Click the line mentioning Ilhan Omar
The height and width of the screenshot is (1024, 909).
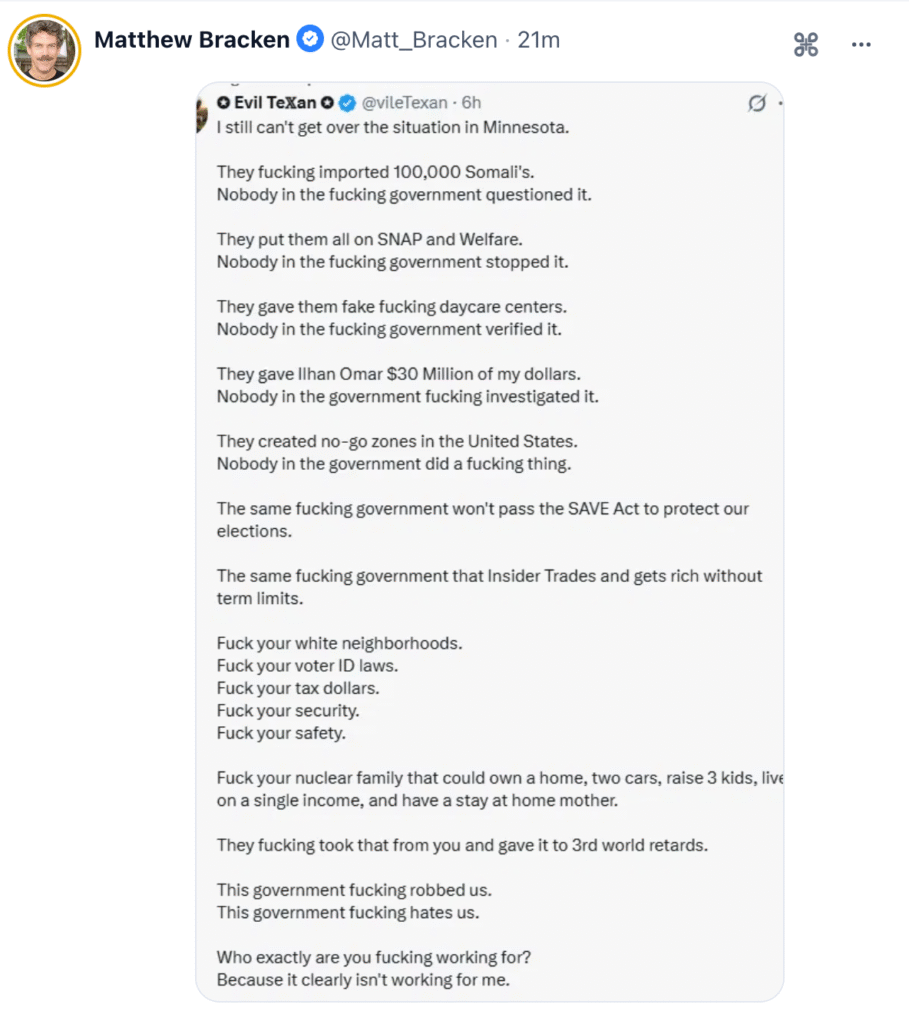point(398,373)
